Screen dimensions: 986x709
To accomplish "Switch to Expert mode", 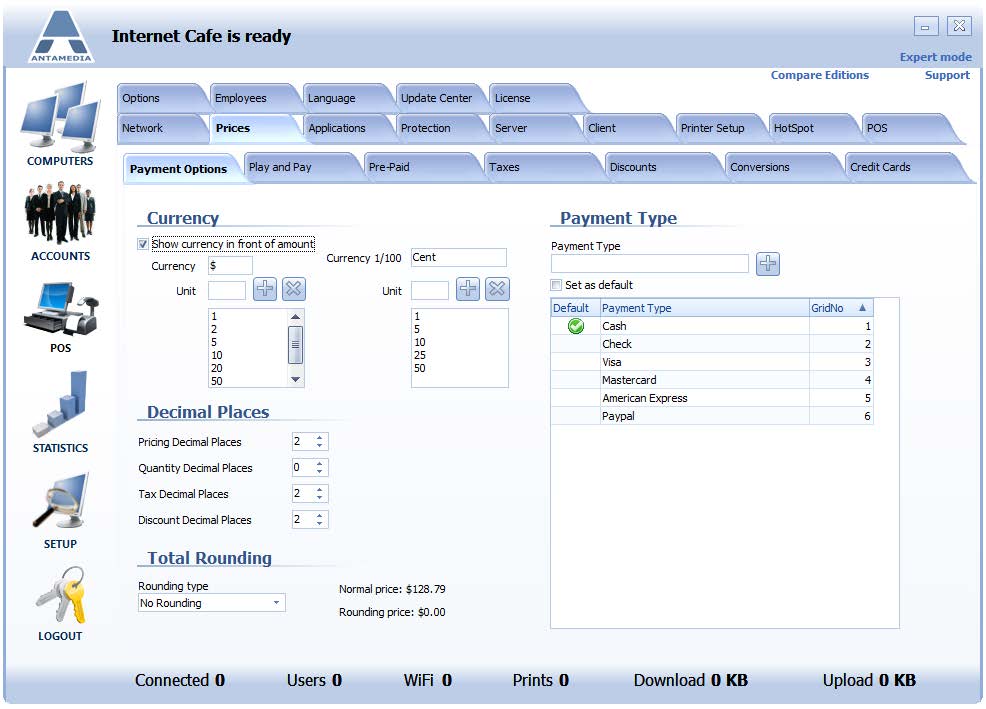I will (x=935, y=57).
